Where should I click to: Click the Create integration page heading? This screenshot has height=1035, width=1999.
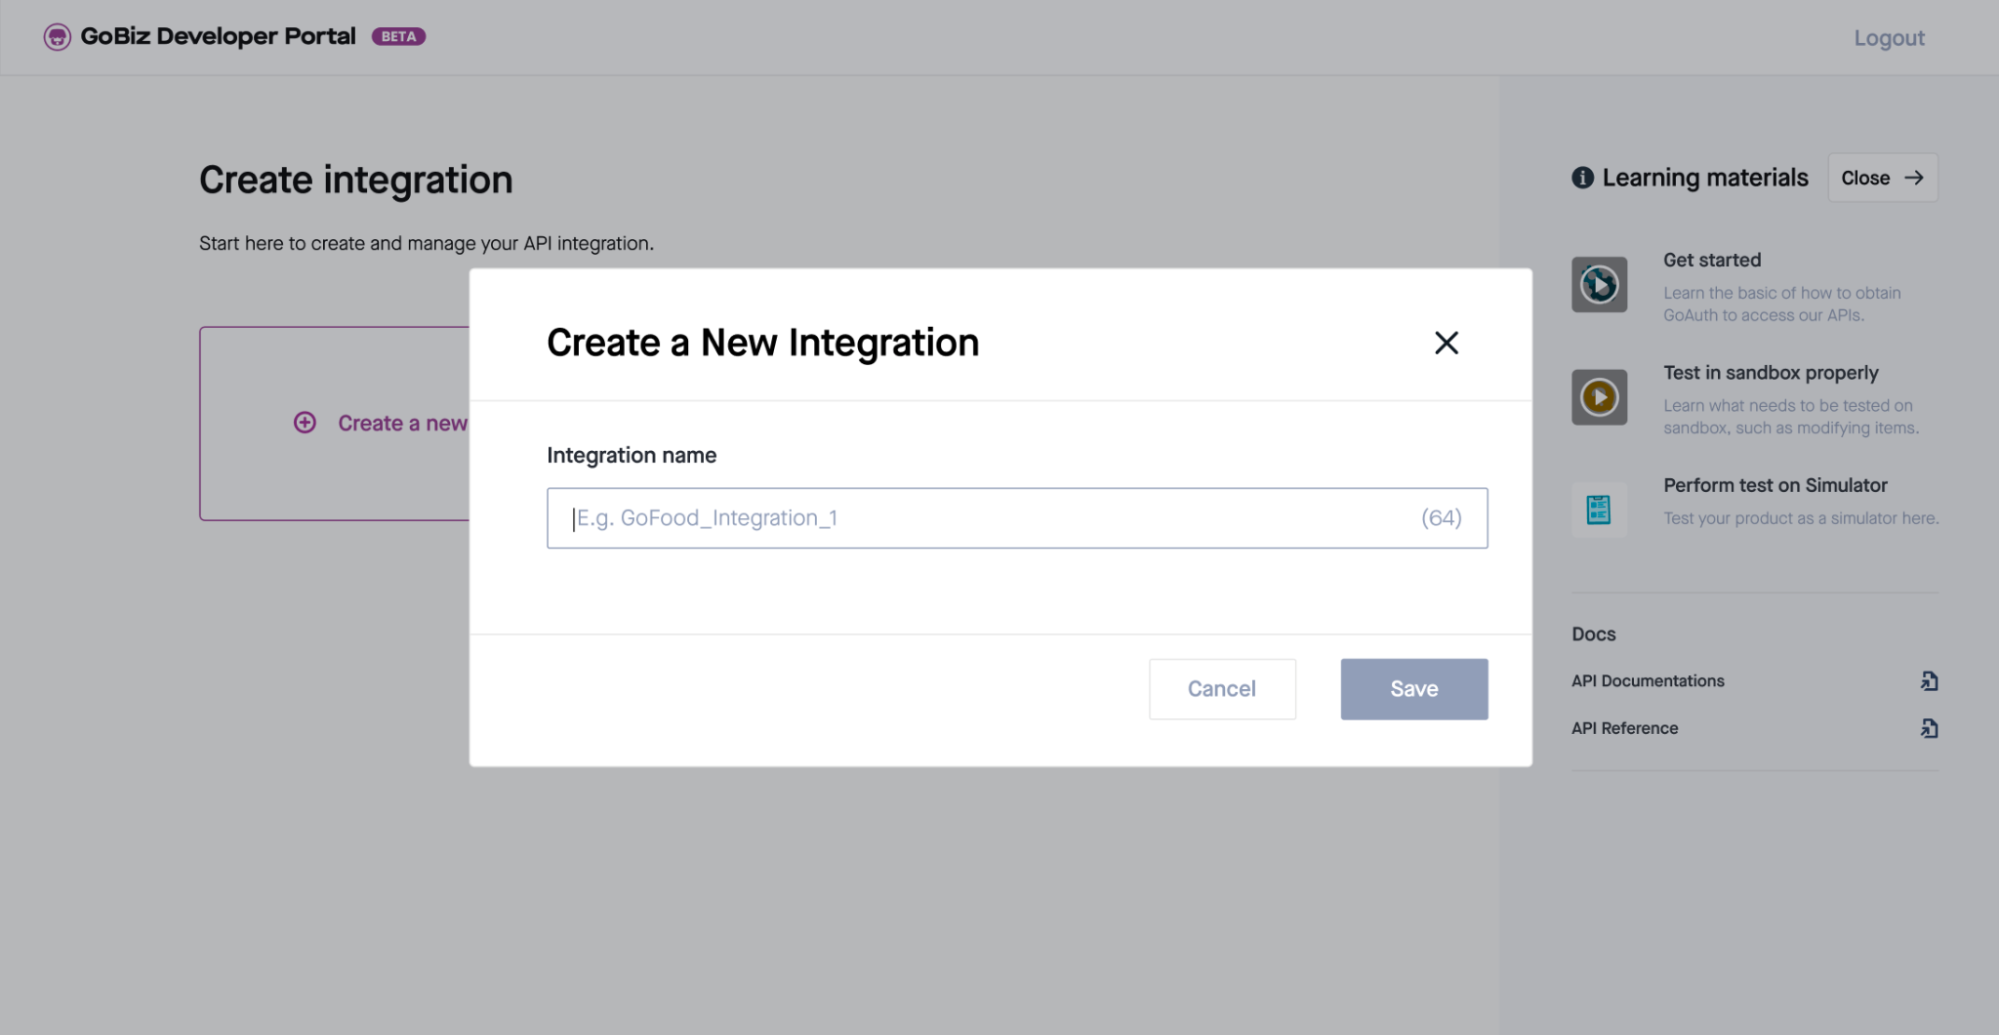click(x=356, y=180)
